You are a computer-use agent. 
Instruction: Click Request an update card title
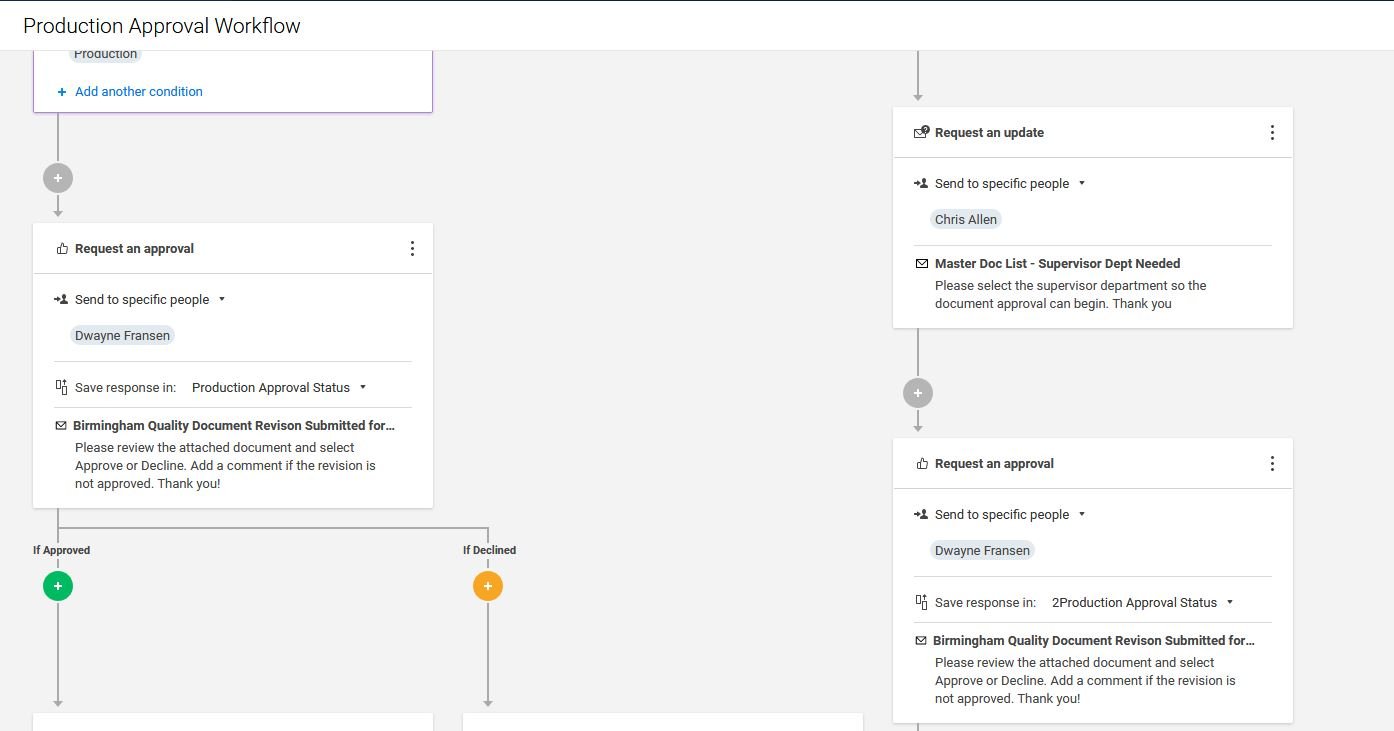(x=989, y=133)
